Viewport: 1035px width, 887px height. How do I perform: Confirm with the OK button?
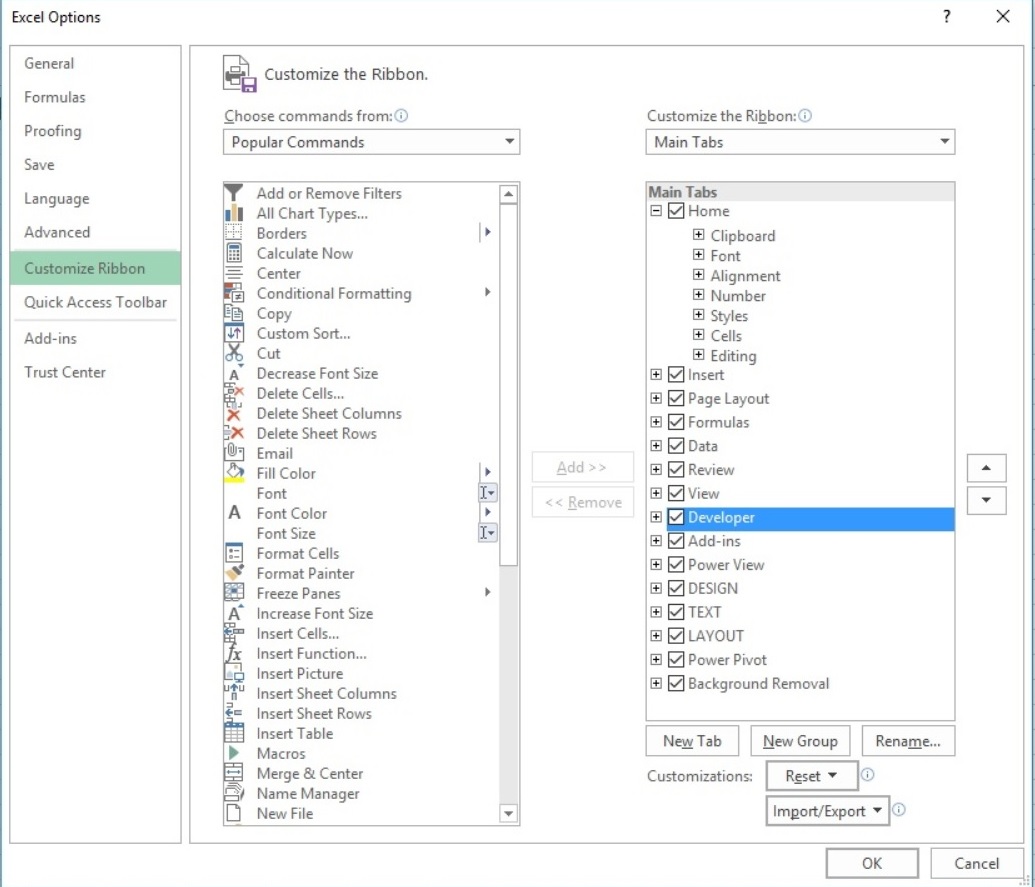pos(872,863)
